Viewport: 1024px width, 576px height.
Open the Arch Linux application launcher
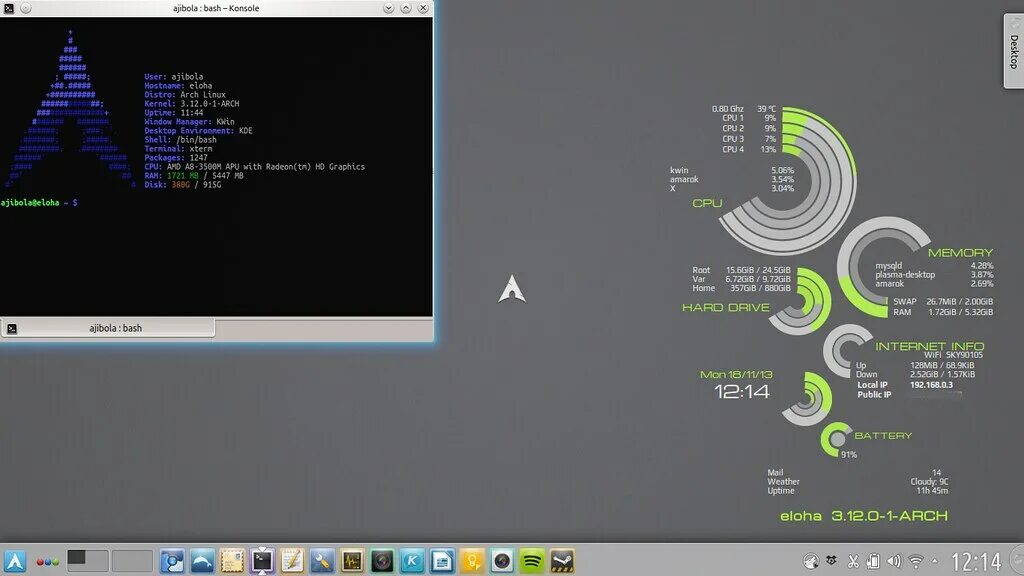click(15, 561)
